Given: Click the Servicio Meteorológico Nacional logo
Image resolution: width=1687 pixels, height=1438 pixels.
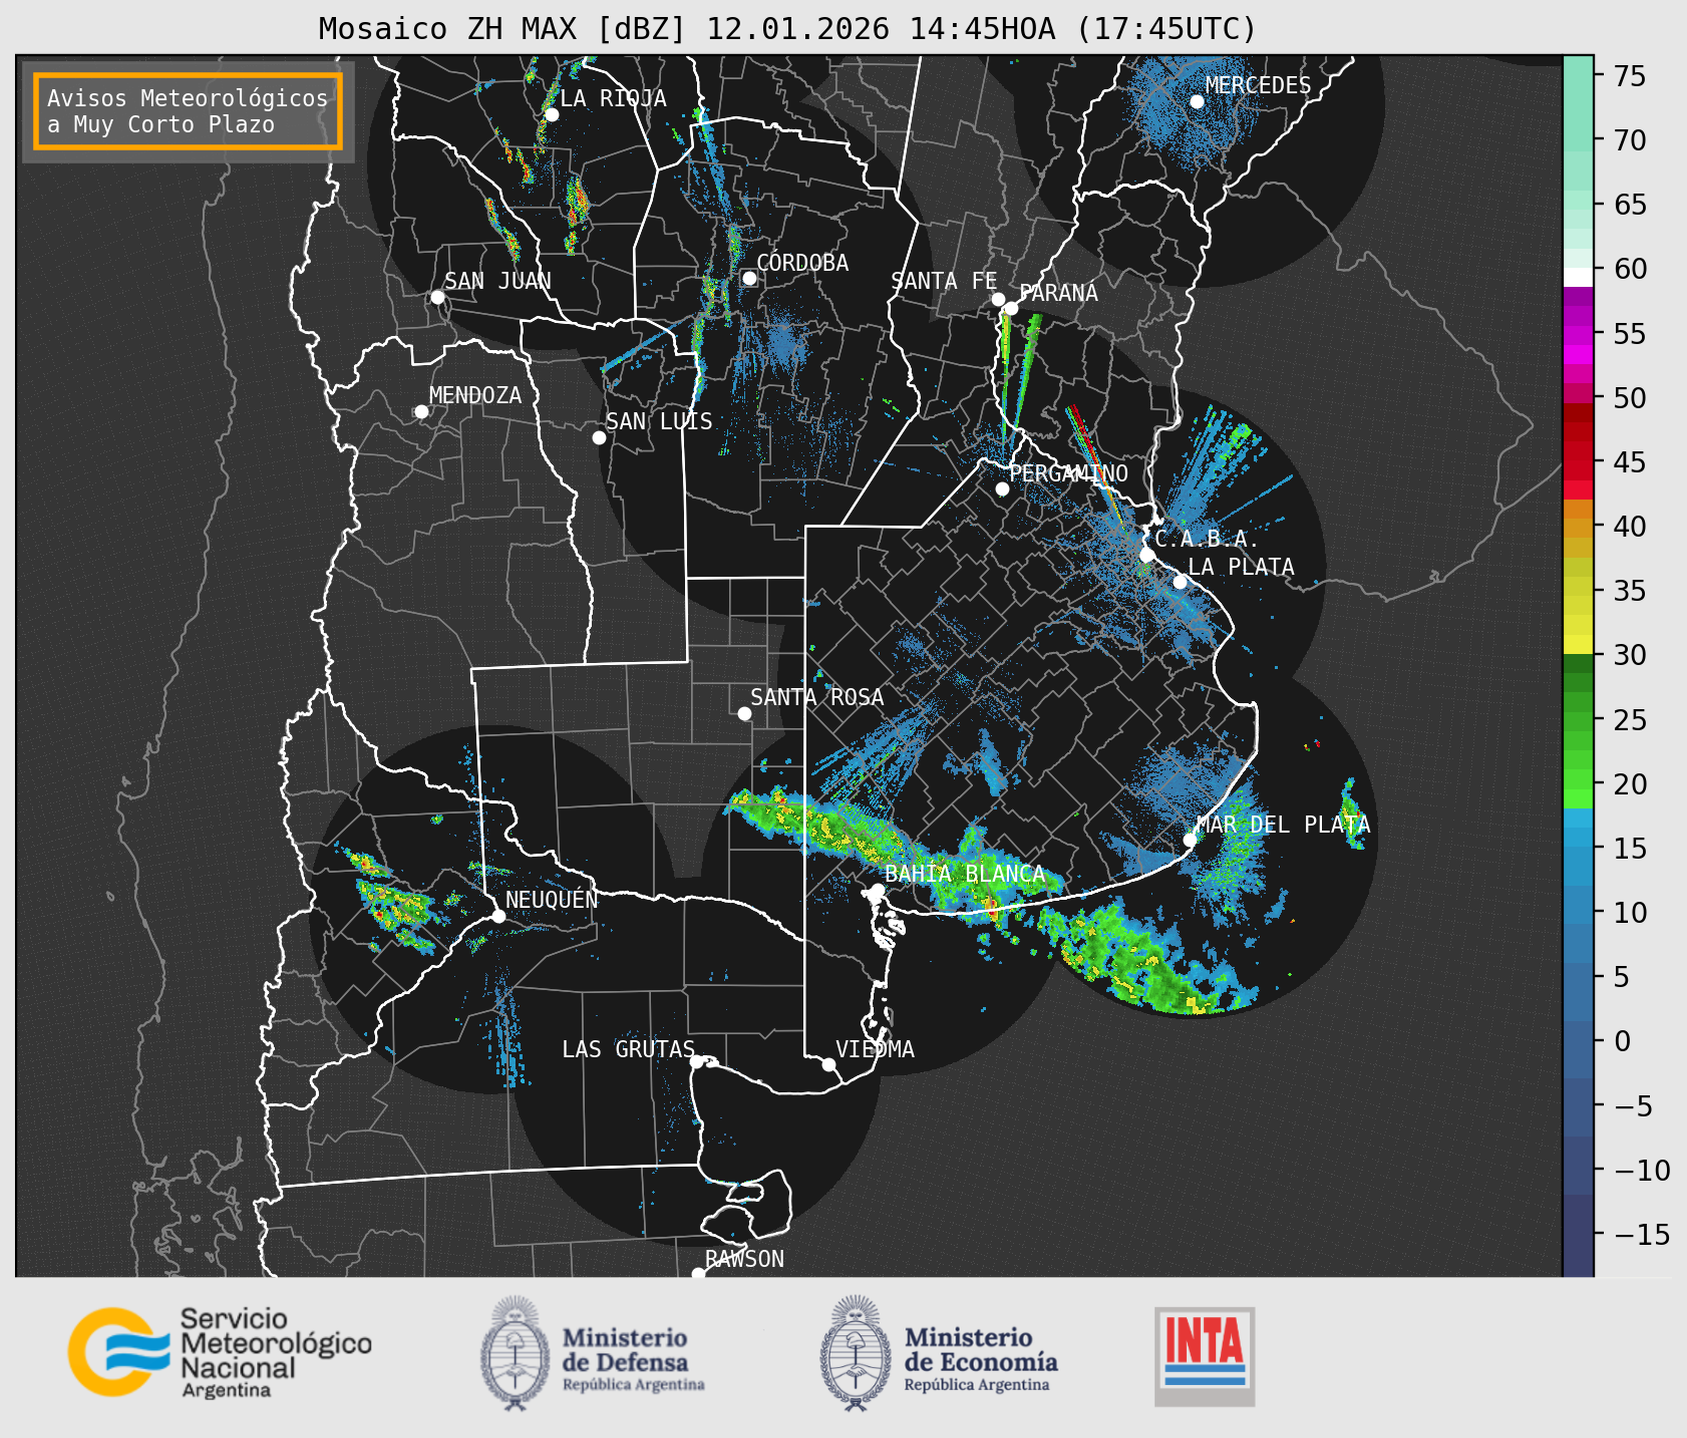Looking at the screenshot, I should pyautogui.click(x=219, y=1353).
